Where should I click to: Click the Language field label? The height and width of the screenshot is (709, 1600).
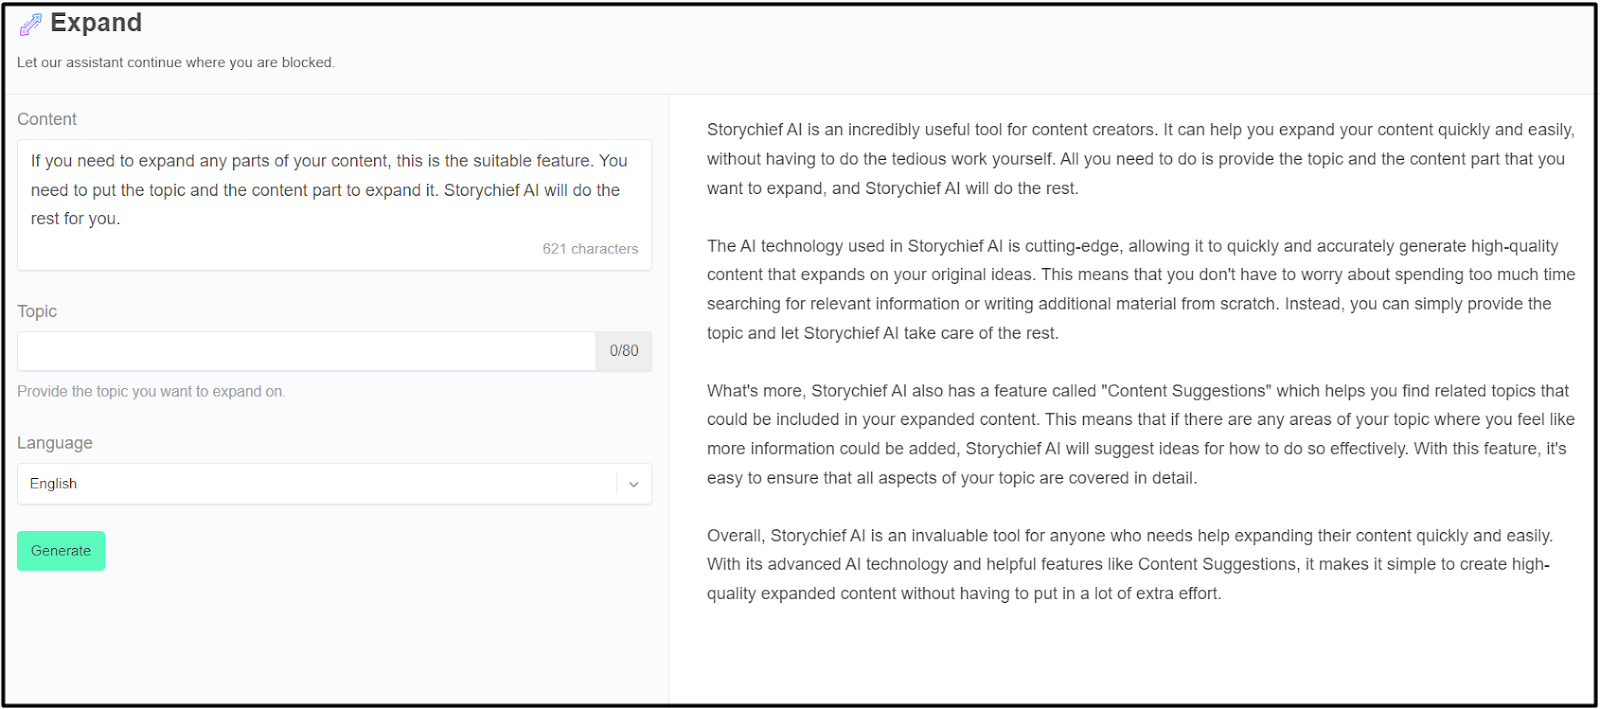[55, 443]
